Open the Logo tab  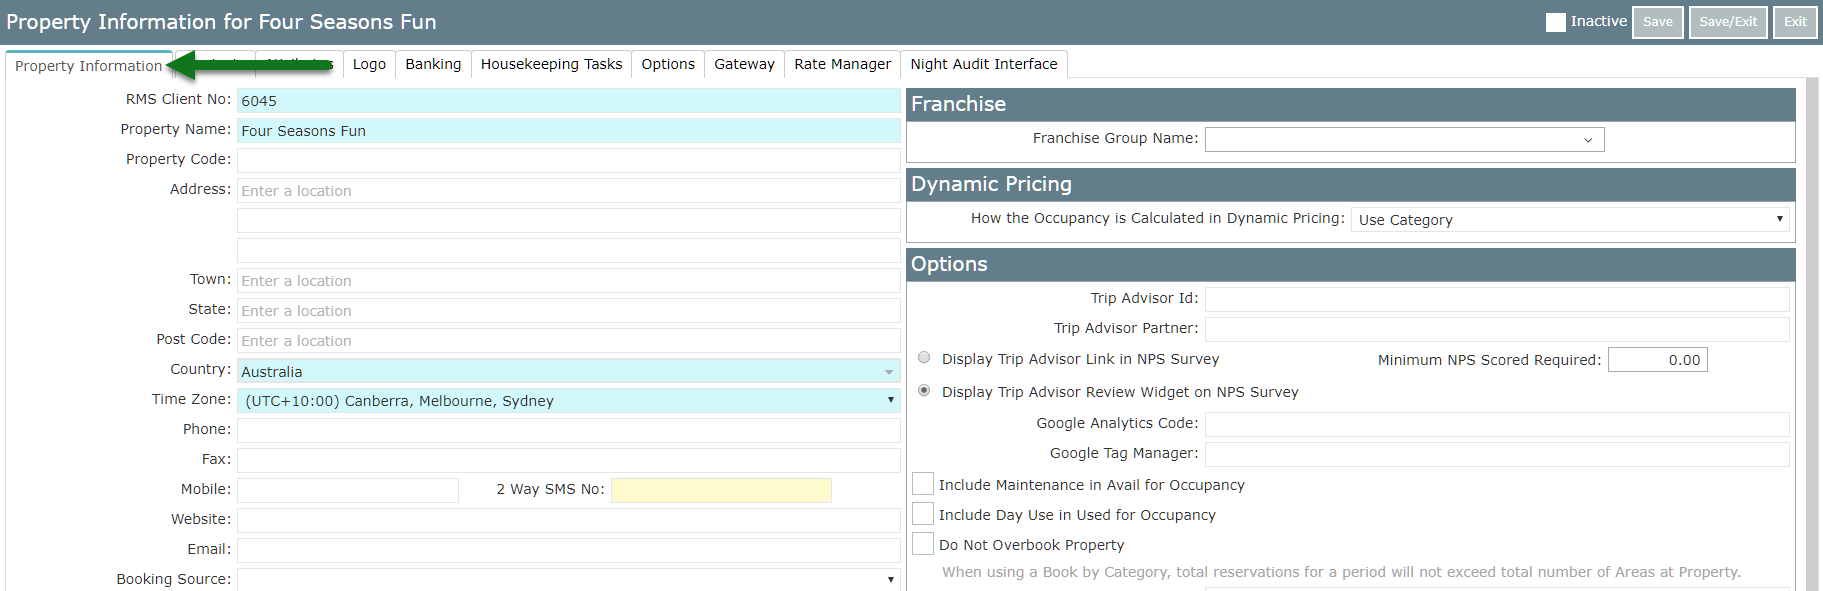[x=369, y=64]
